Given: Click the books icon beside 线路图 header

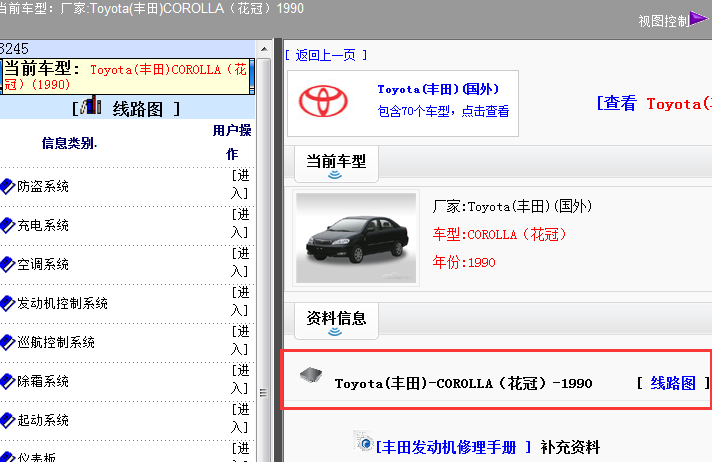Looking at the screenshot, I should point(91,105).
